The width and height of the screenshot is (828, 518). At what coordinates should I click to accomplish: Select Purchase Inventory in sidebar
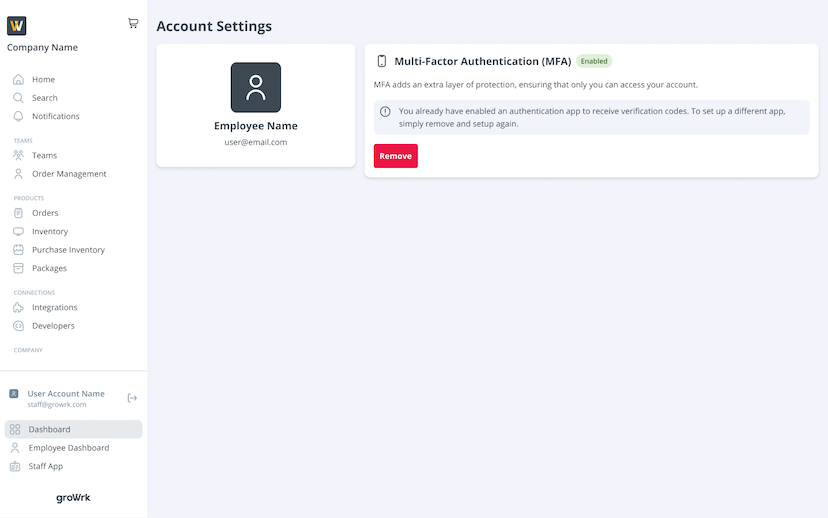pos(68,250)
